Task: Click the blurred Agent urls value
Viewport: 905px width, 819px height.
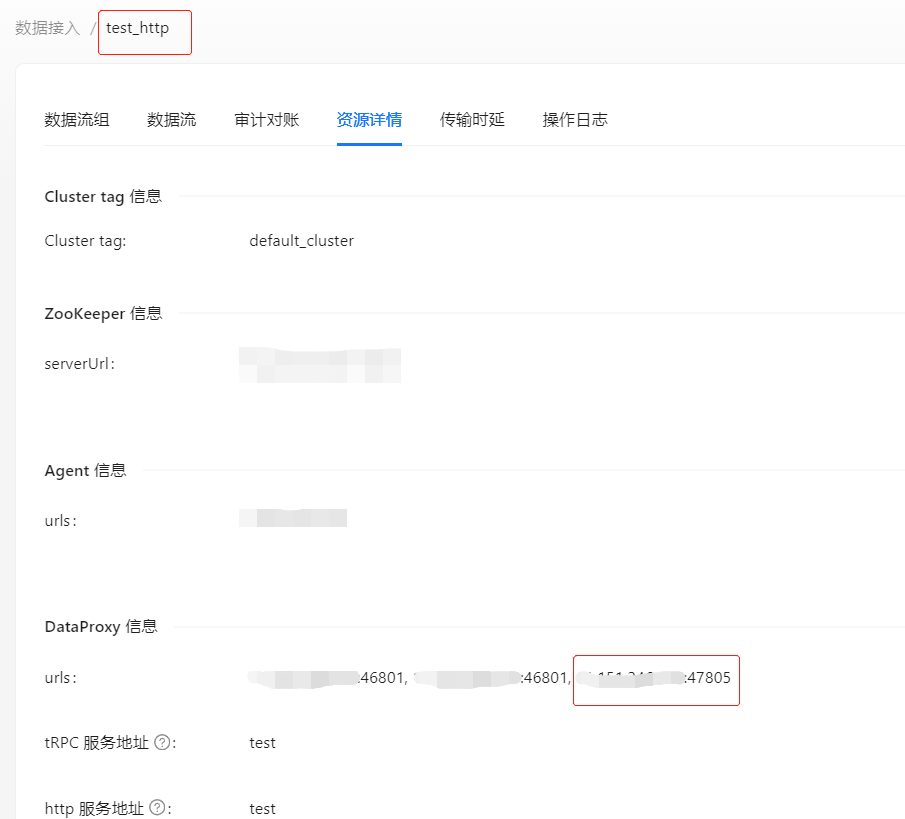Action: (293, 518)
